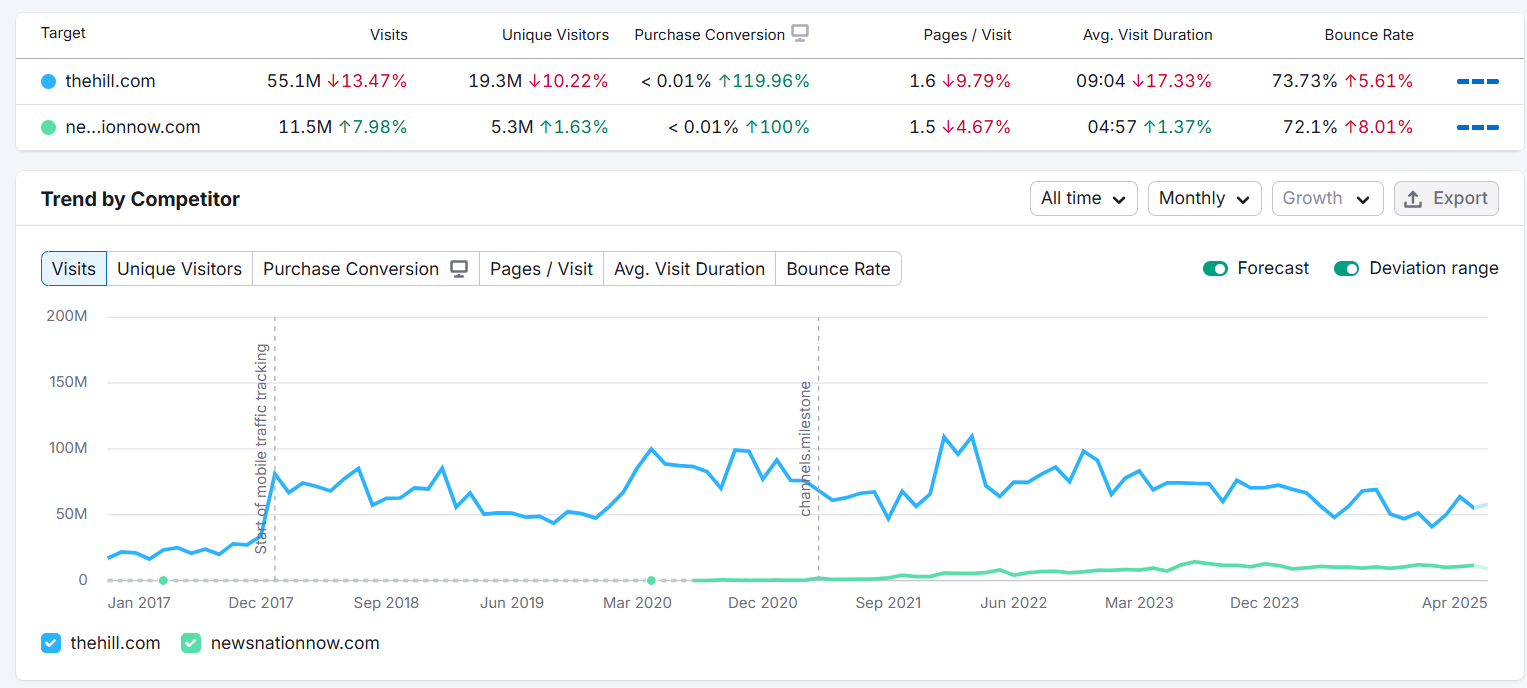Click green milestone dot near Mar 2020
Image resolution: width=1527 pixels, height=688 pixels.
point(651,580)
